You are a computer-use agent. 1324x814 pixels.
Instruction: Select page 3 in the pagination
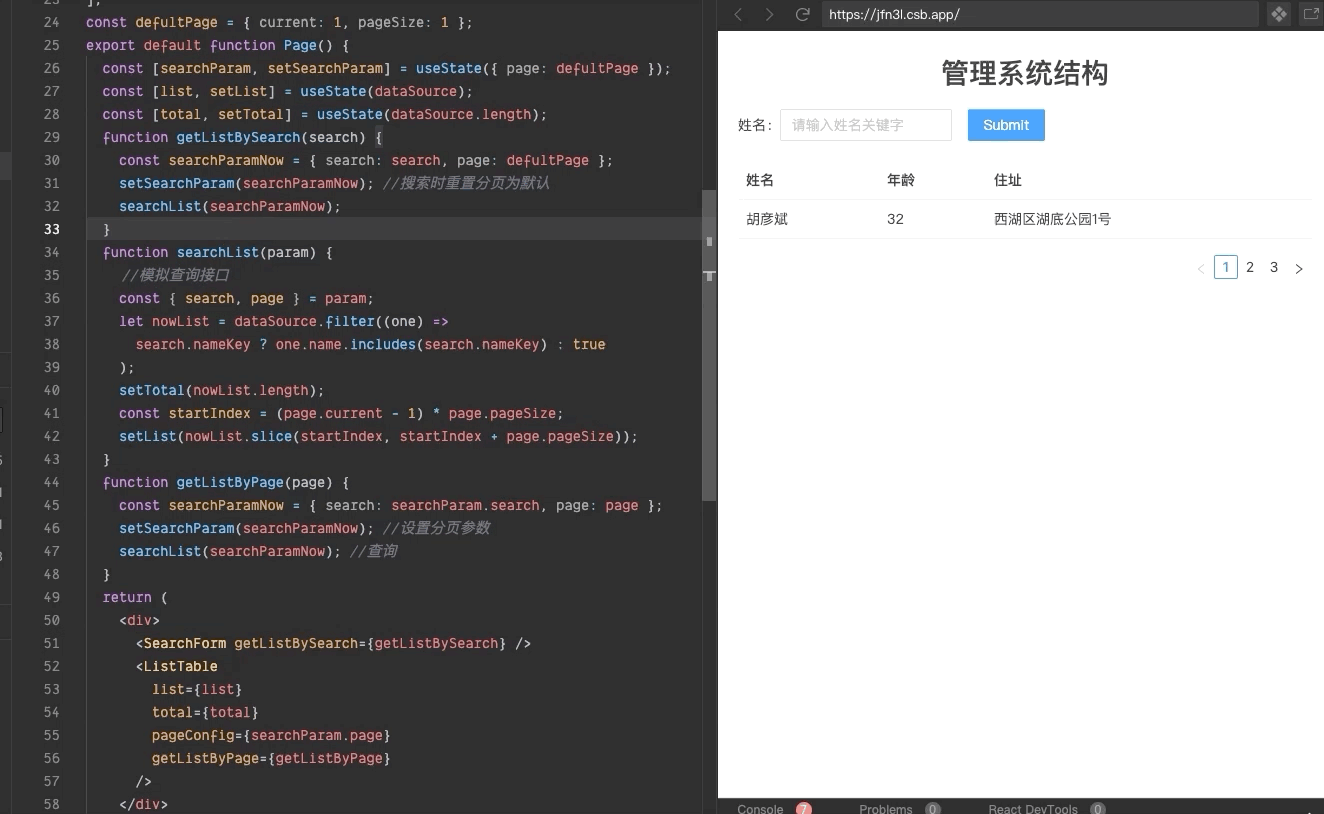1274,267
